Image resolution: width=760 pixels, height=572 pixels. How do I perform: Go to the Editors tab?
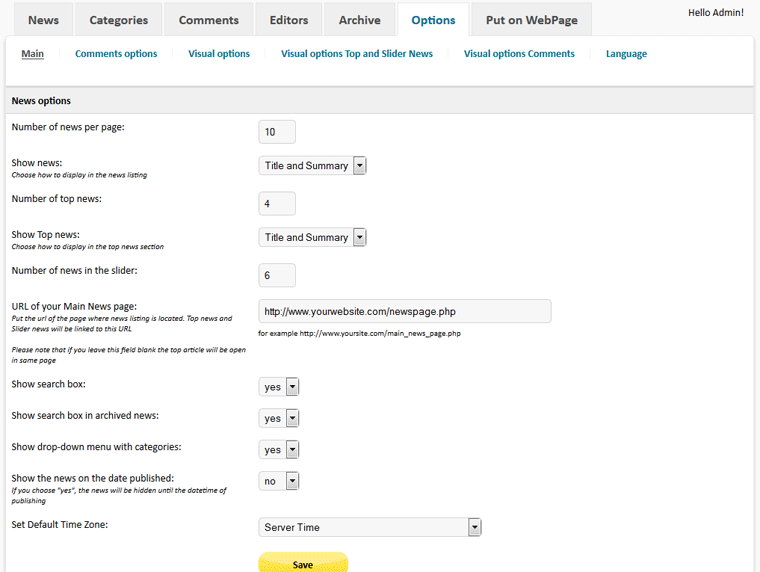click(289, 20)
